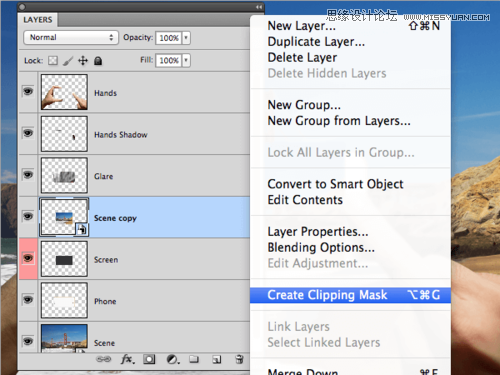Screen dimensions: 500x375
Task: Select the layer named Phone
Action: [x=105, y=301]
